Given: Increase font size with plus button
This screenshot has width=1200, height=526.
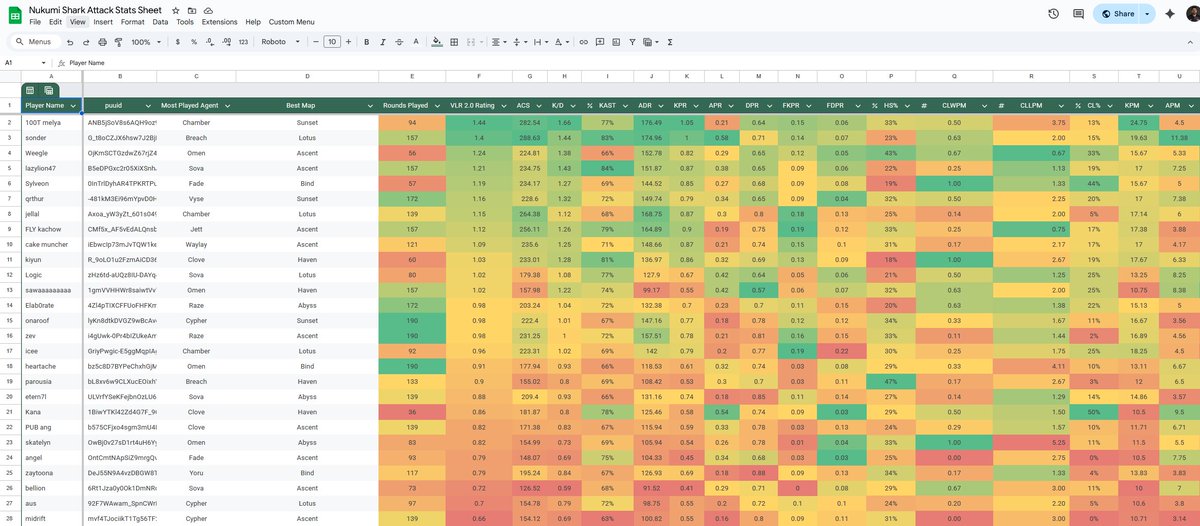Looking at the screenshot, I should (x=349, y=42).
